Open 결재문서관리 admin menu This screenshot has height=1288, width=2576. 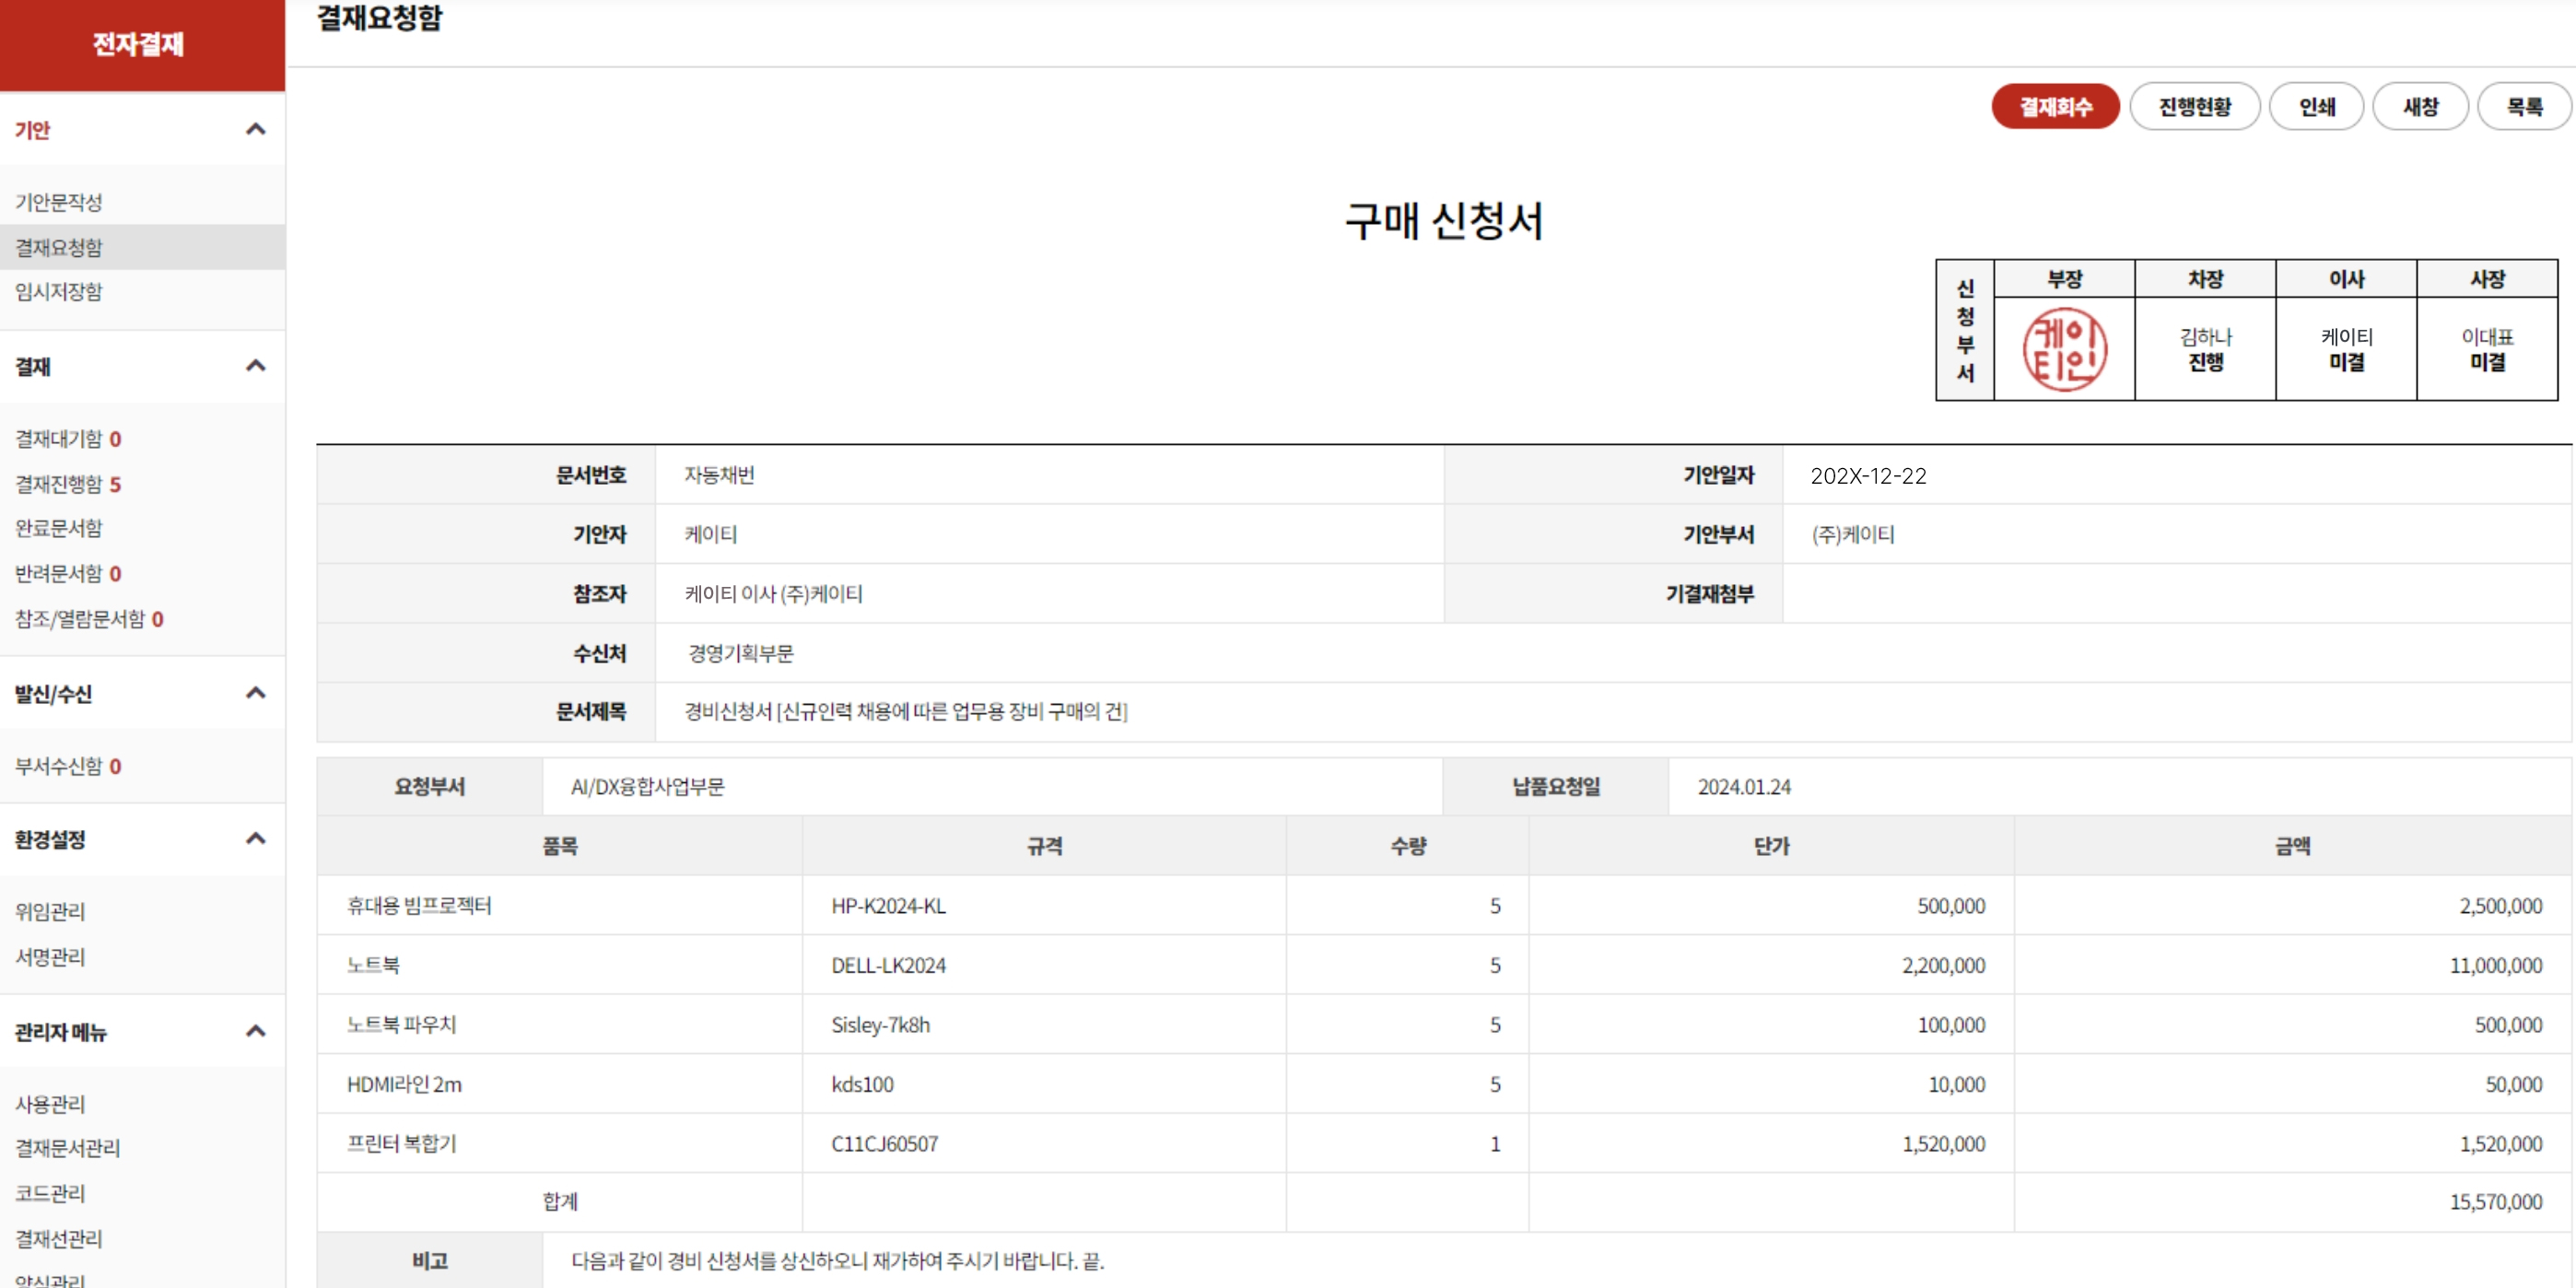click(x=67, y=1148)
